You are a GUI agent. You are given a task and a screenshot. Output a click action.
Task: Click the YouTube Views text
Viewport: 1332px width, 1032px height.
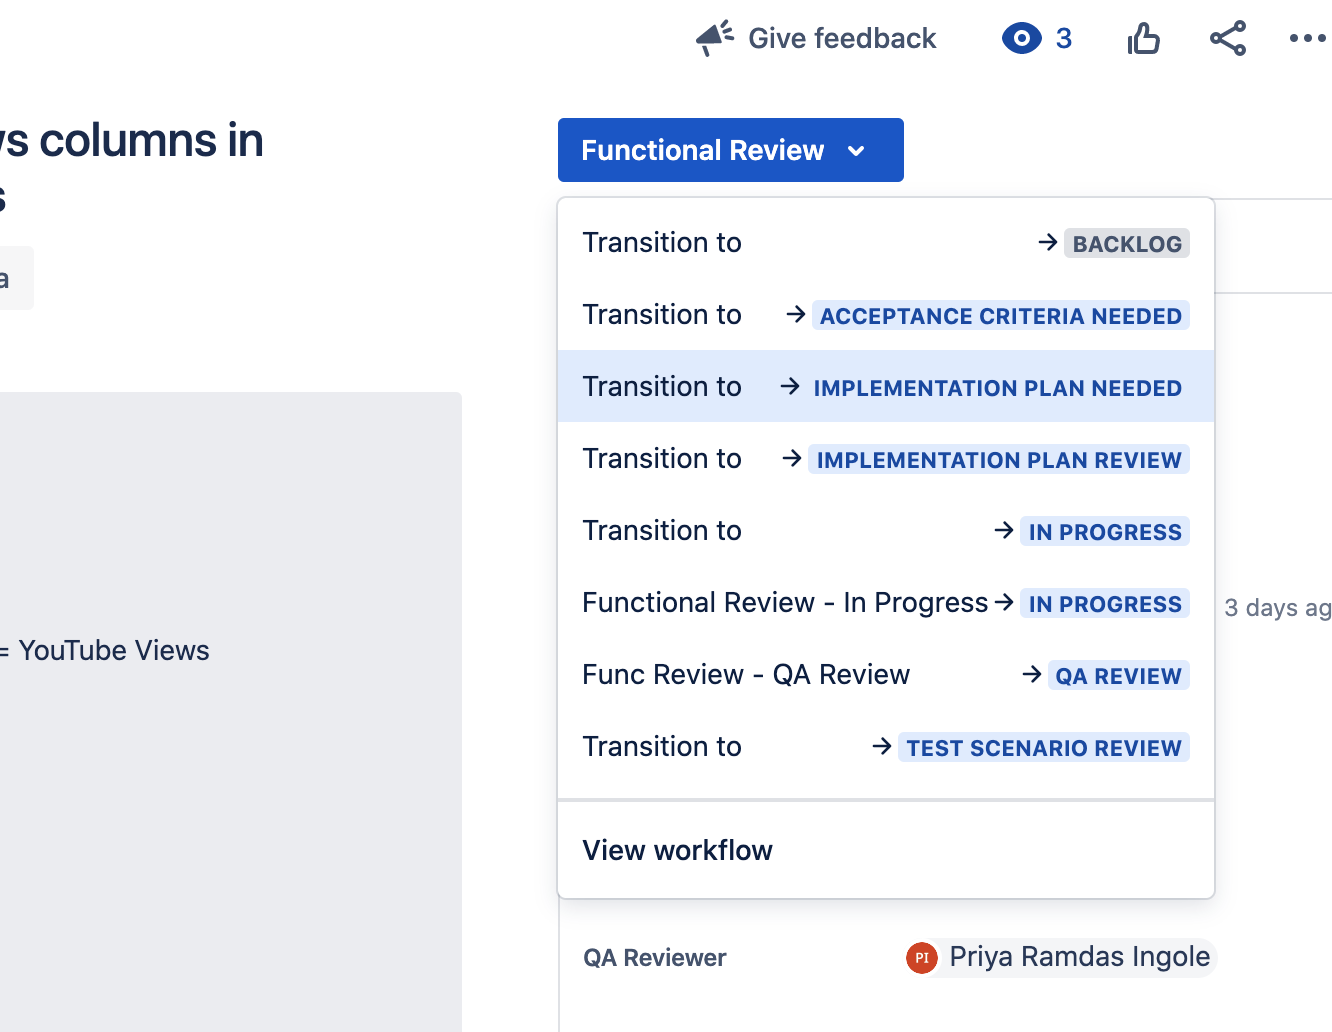(x=114, y=650)
